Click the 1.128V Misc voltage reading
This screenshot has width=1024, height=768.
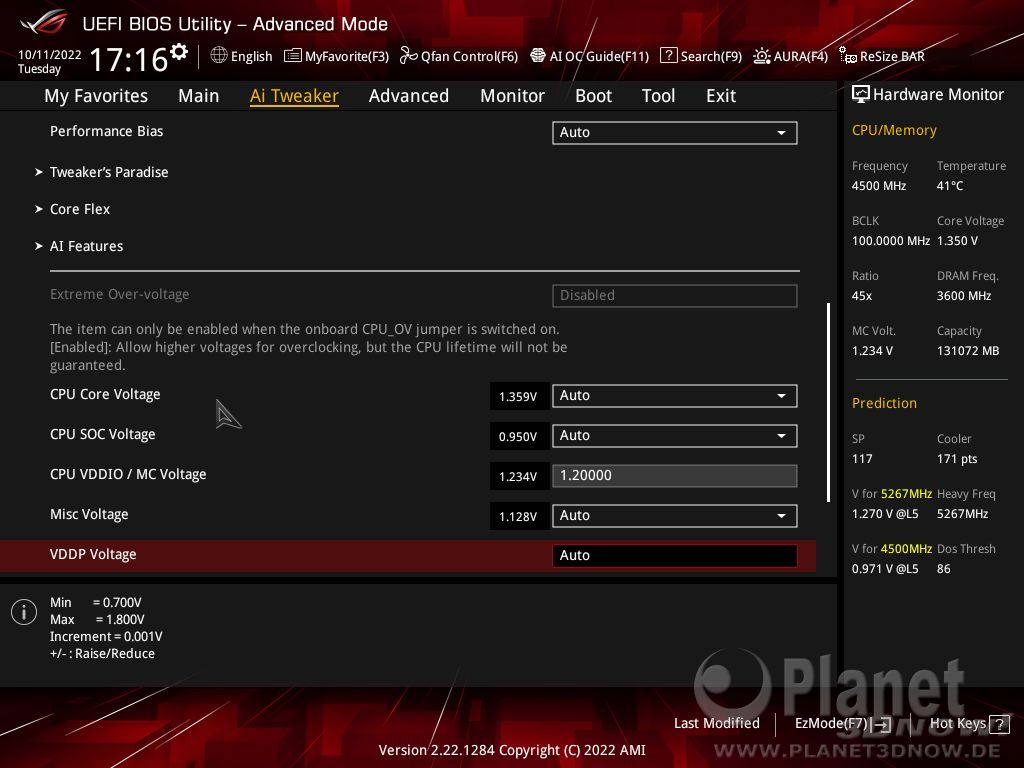pos(519,516)
